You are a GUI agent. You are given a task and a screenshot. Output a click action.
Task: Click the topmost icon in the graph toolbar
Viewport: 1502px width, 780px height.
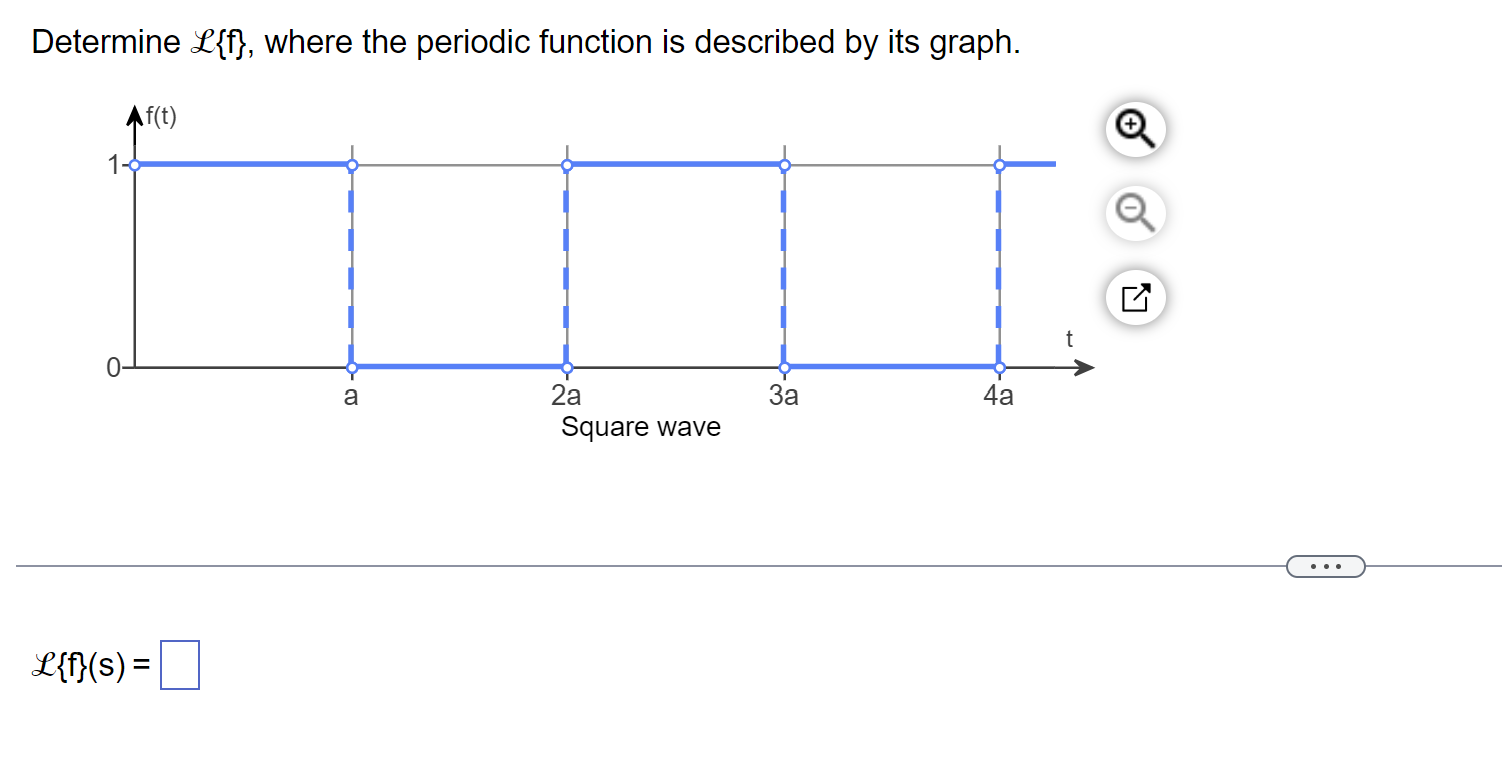click(x=1135, y=129)
